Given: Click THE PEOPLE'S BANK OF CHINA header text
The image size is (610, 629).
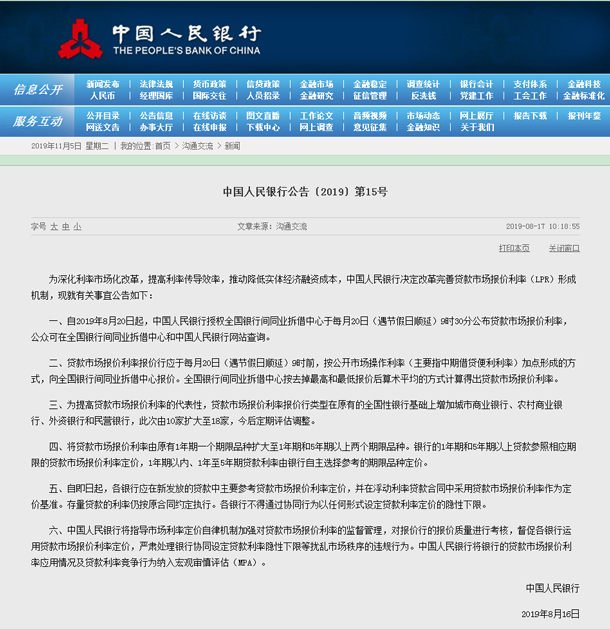Looking at the screenshot, I should click(x=186, y=51).
